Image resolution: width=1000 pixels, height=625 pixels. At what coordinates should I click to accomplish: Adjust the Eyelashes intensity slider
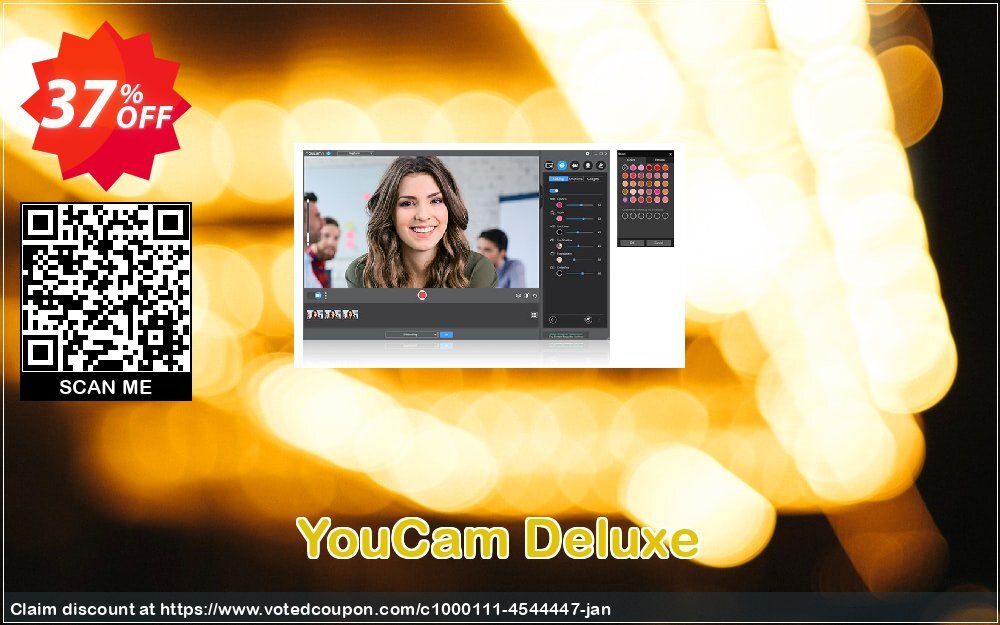580,273
